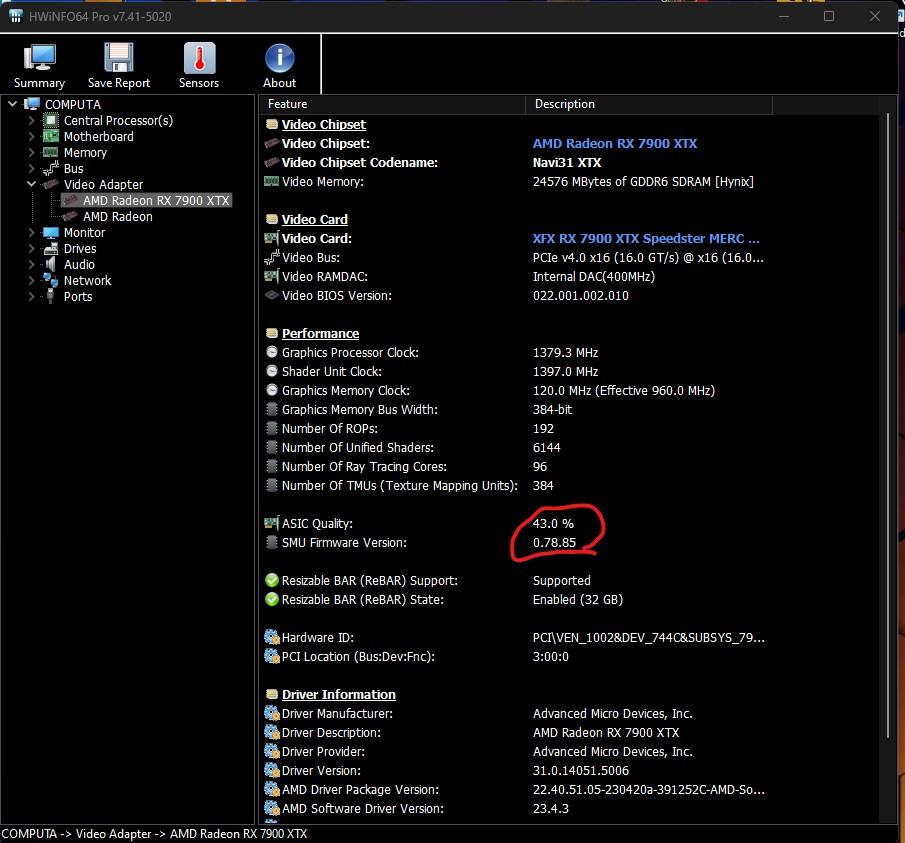
Task: Click the ReBAR Support green check icon
Action: pos(272,580)
